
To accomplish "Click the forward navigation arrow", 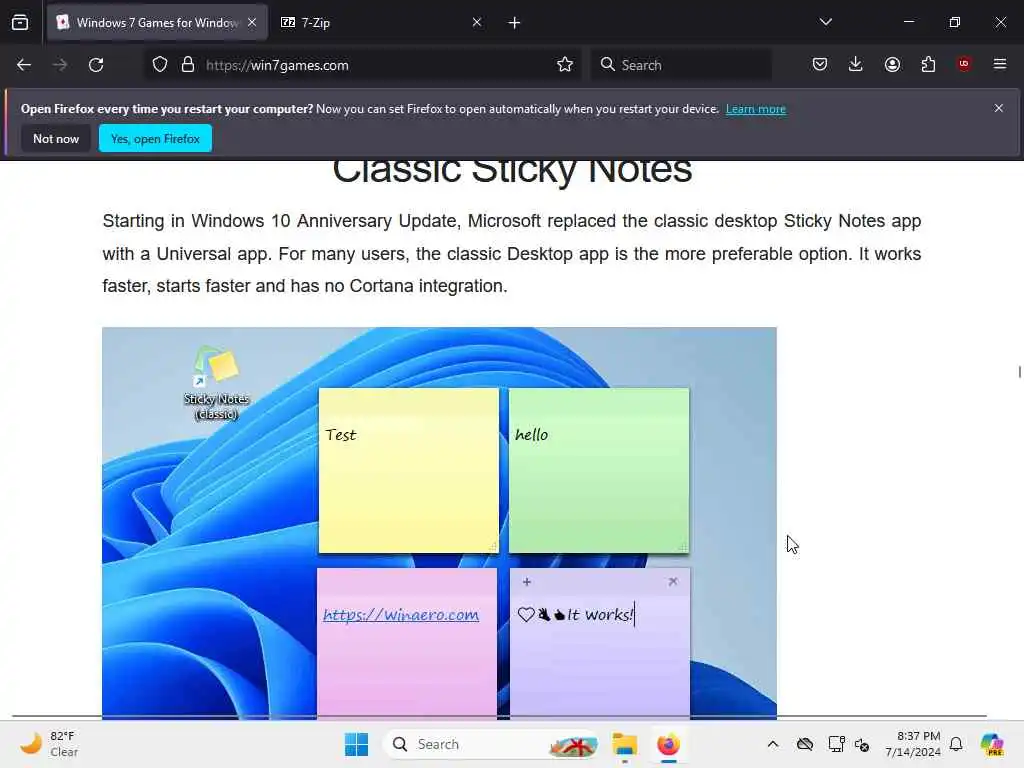I will 60,65.
